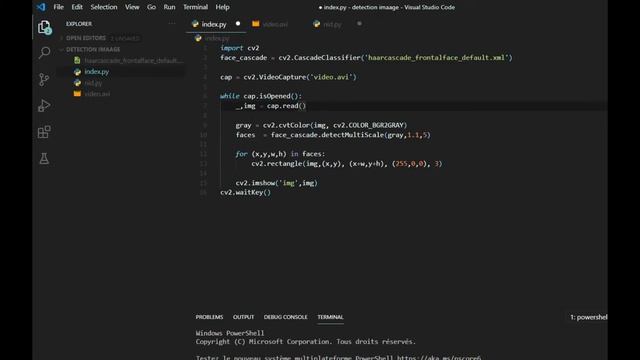The height and width of the screenshot is (360, 640).
Task: Open the Help menu
Action: click(222, 7)
